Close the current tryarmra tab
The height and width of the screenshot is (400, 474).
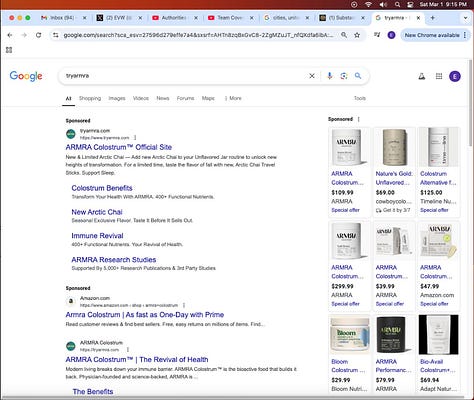coord(418,18)
